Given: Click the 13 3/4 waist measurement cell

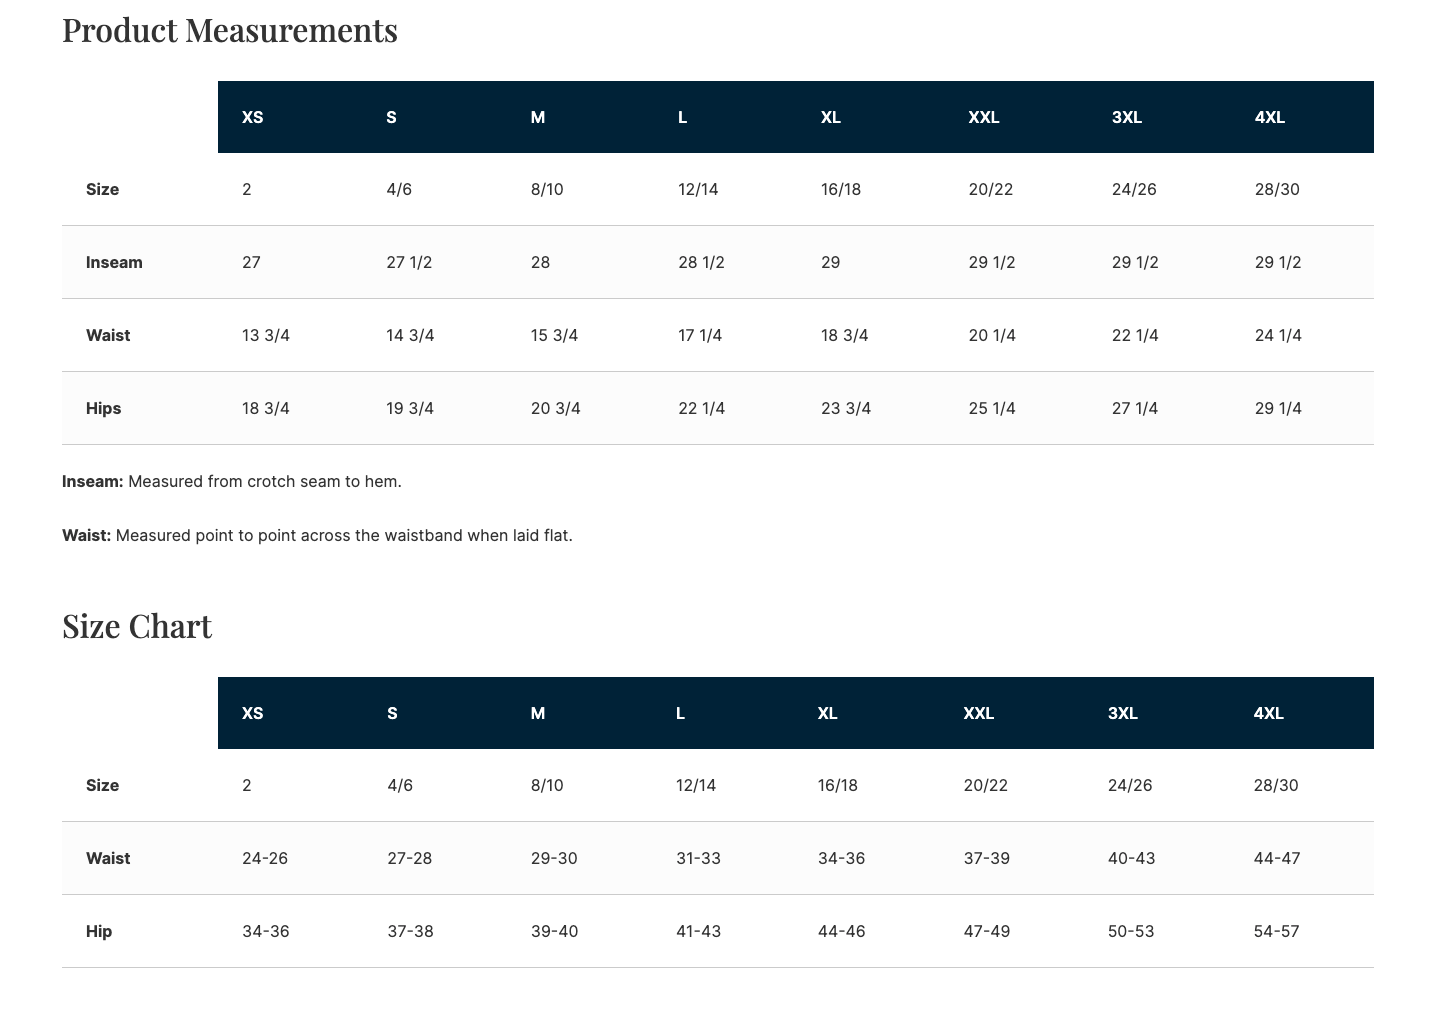Looking at the screenshot, I should 266,335.
